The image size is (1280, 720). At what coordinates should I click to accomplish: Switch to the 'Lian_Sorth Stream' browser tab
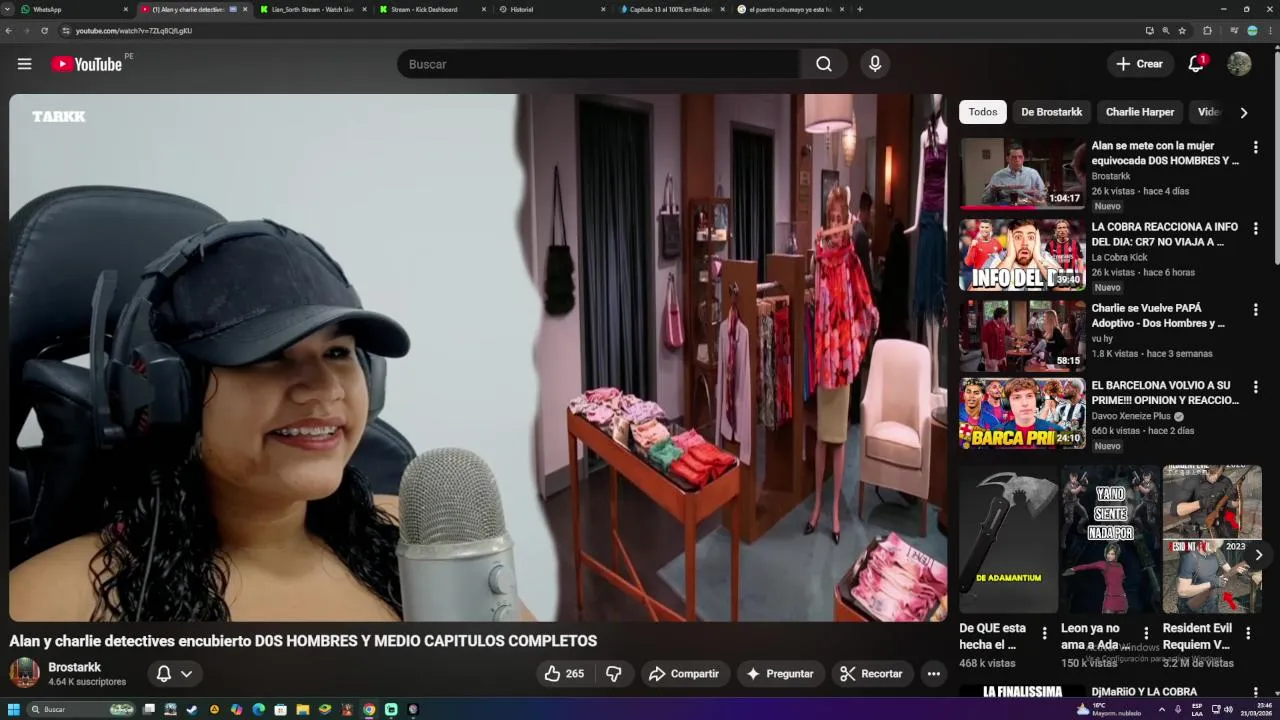tap(313, 9)
